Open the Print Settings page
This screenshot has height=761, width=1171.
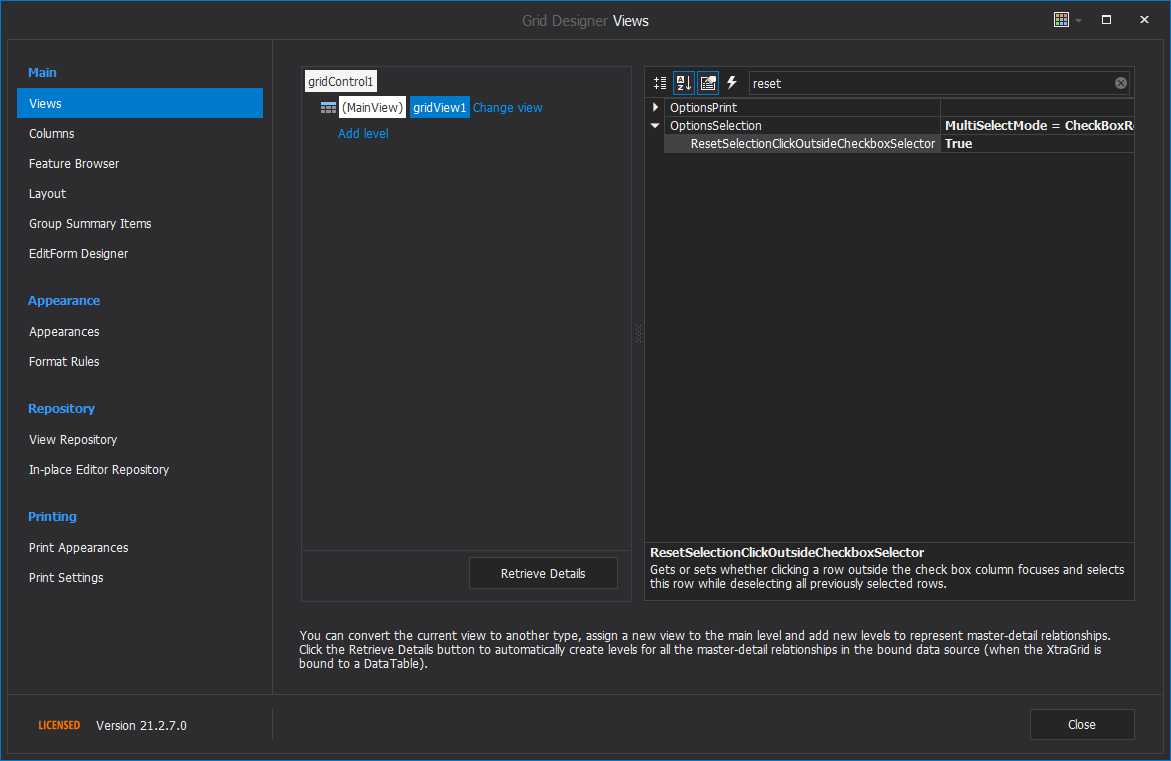pos(66,577)
